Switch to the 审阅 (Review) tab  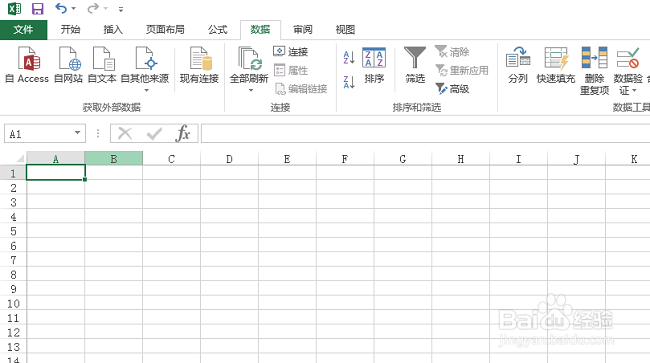point(303,29)
